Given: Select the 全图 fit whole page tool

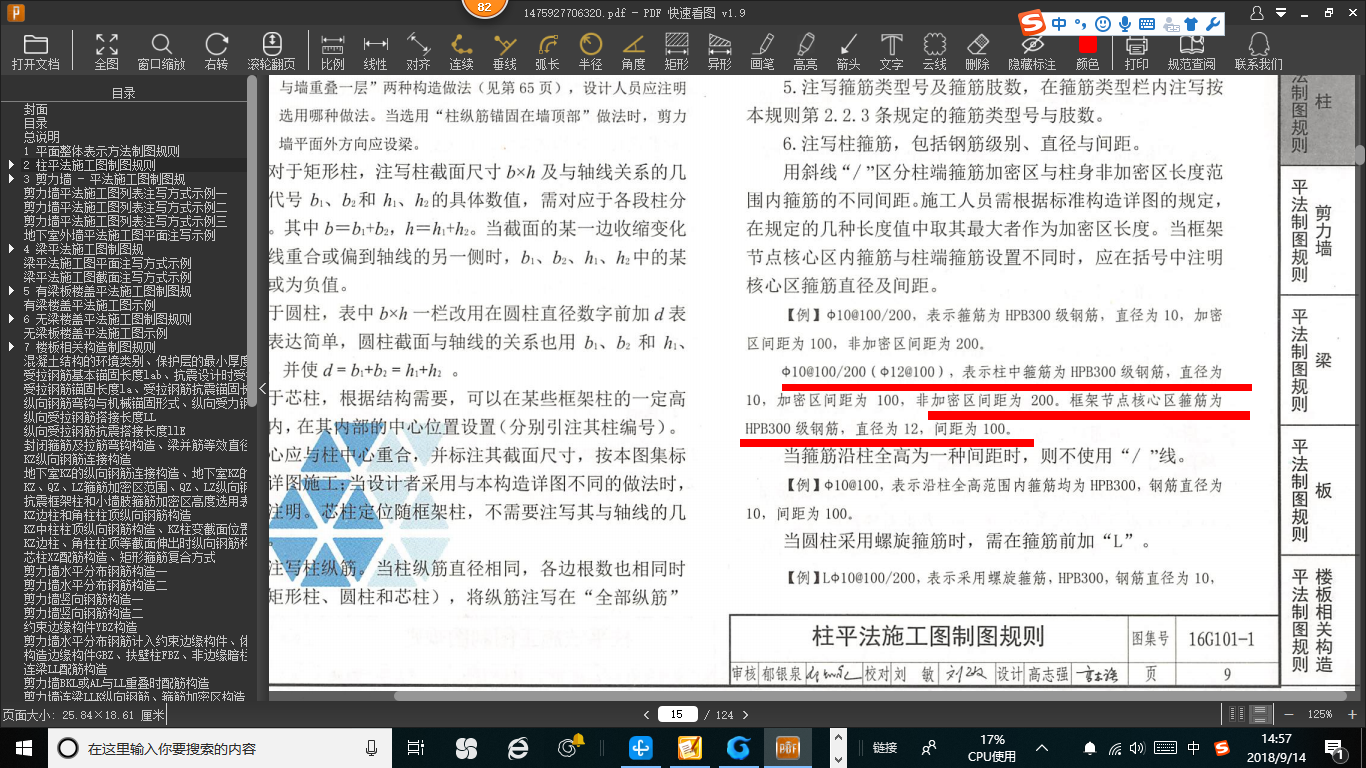Looking at the screenshot, I should (x=106, y=52).
